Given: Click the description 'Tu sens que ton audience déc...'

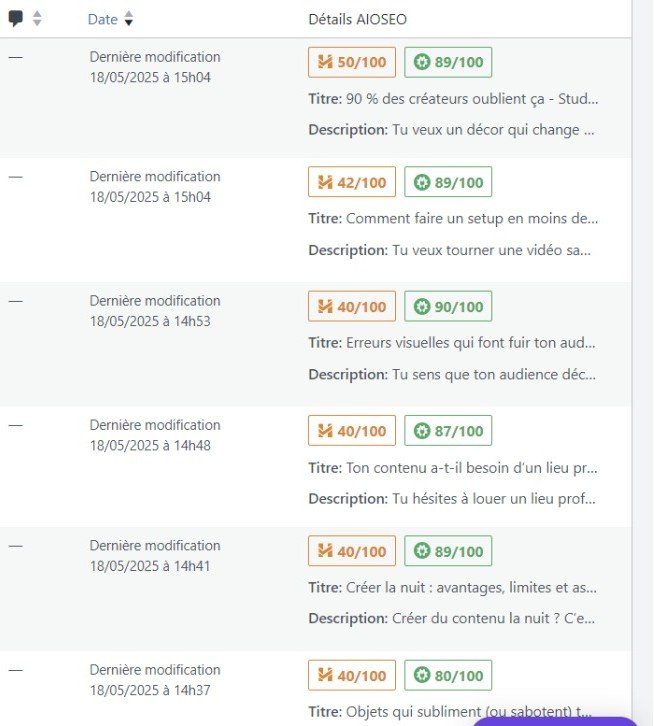Looking at the screenshot, I should (x=494, y=374).
